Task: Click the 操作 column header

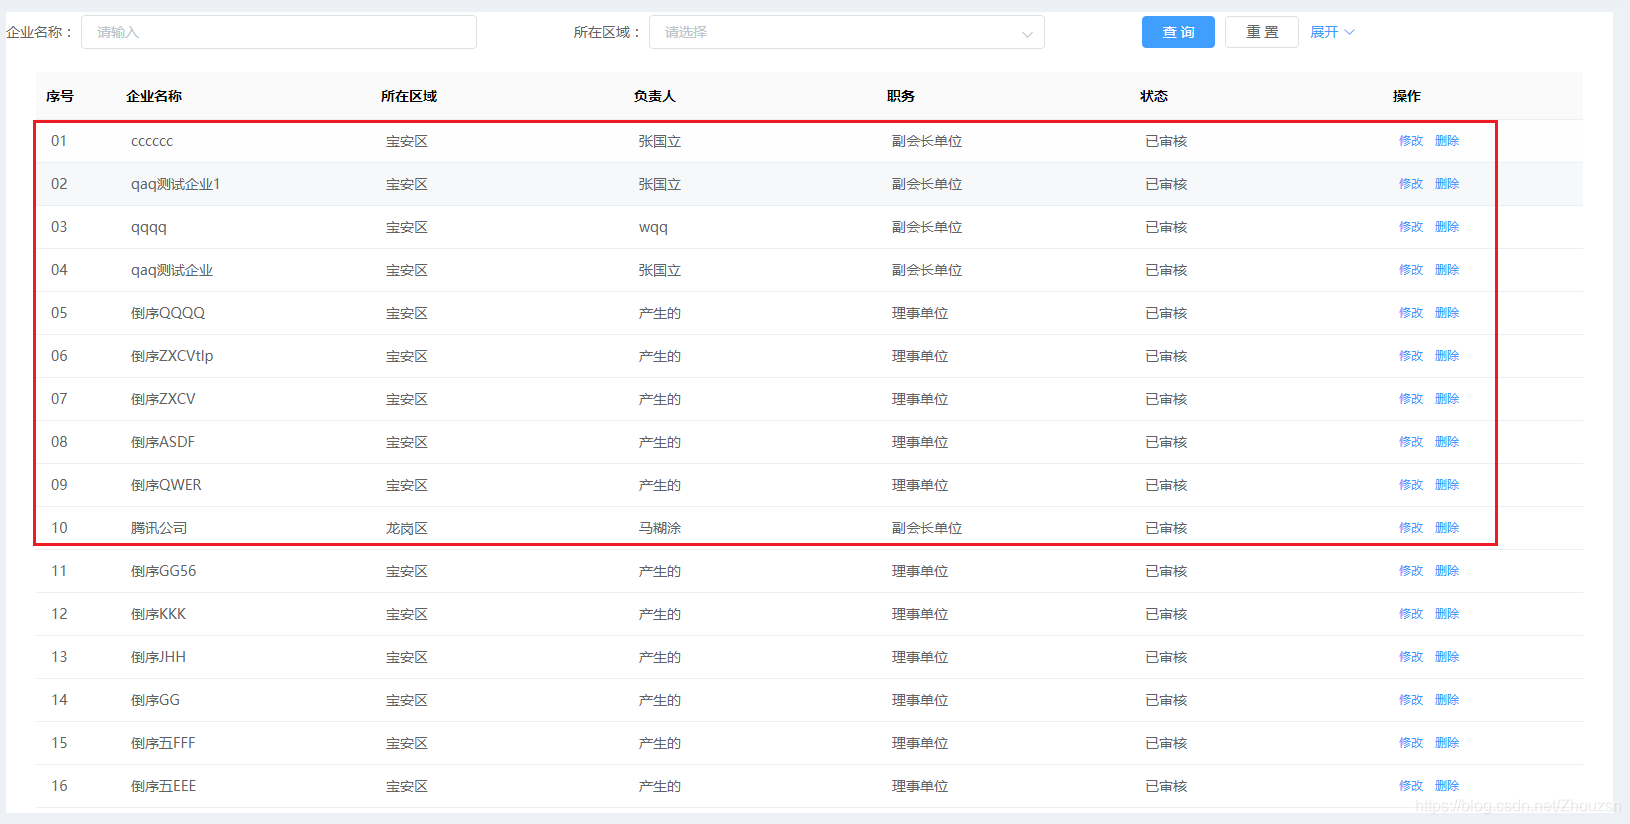Action: (x=1407, y=96)
